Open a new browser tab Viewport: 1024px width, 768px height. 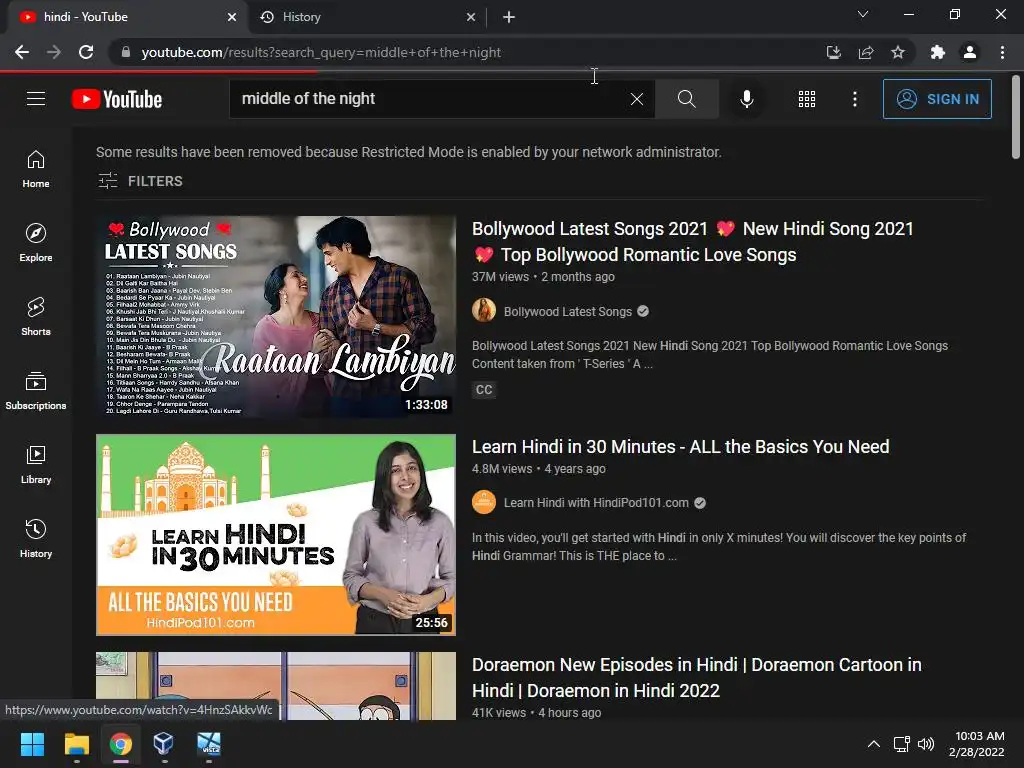(x=509, y=17)
